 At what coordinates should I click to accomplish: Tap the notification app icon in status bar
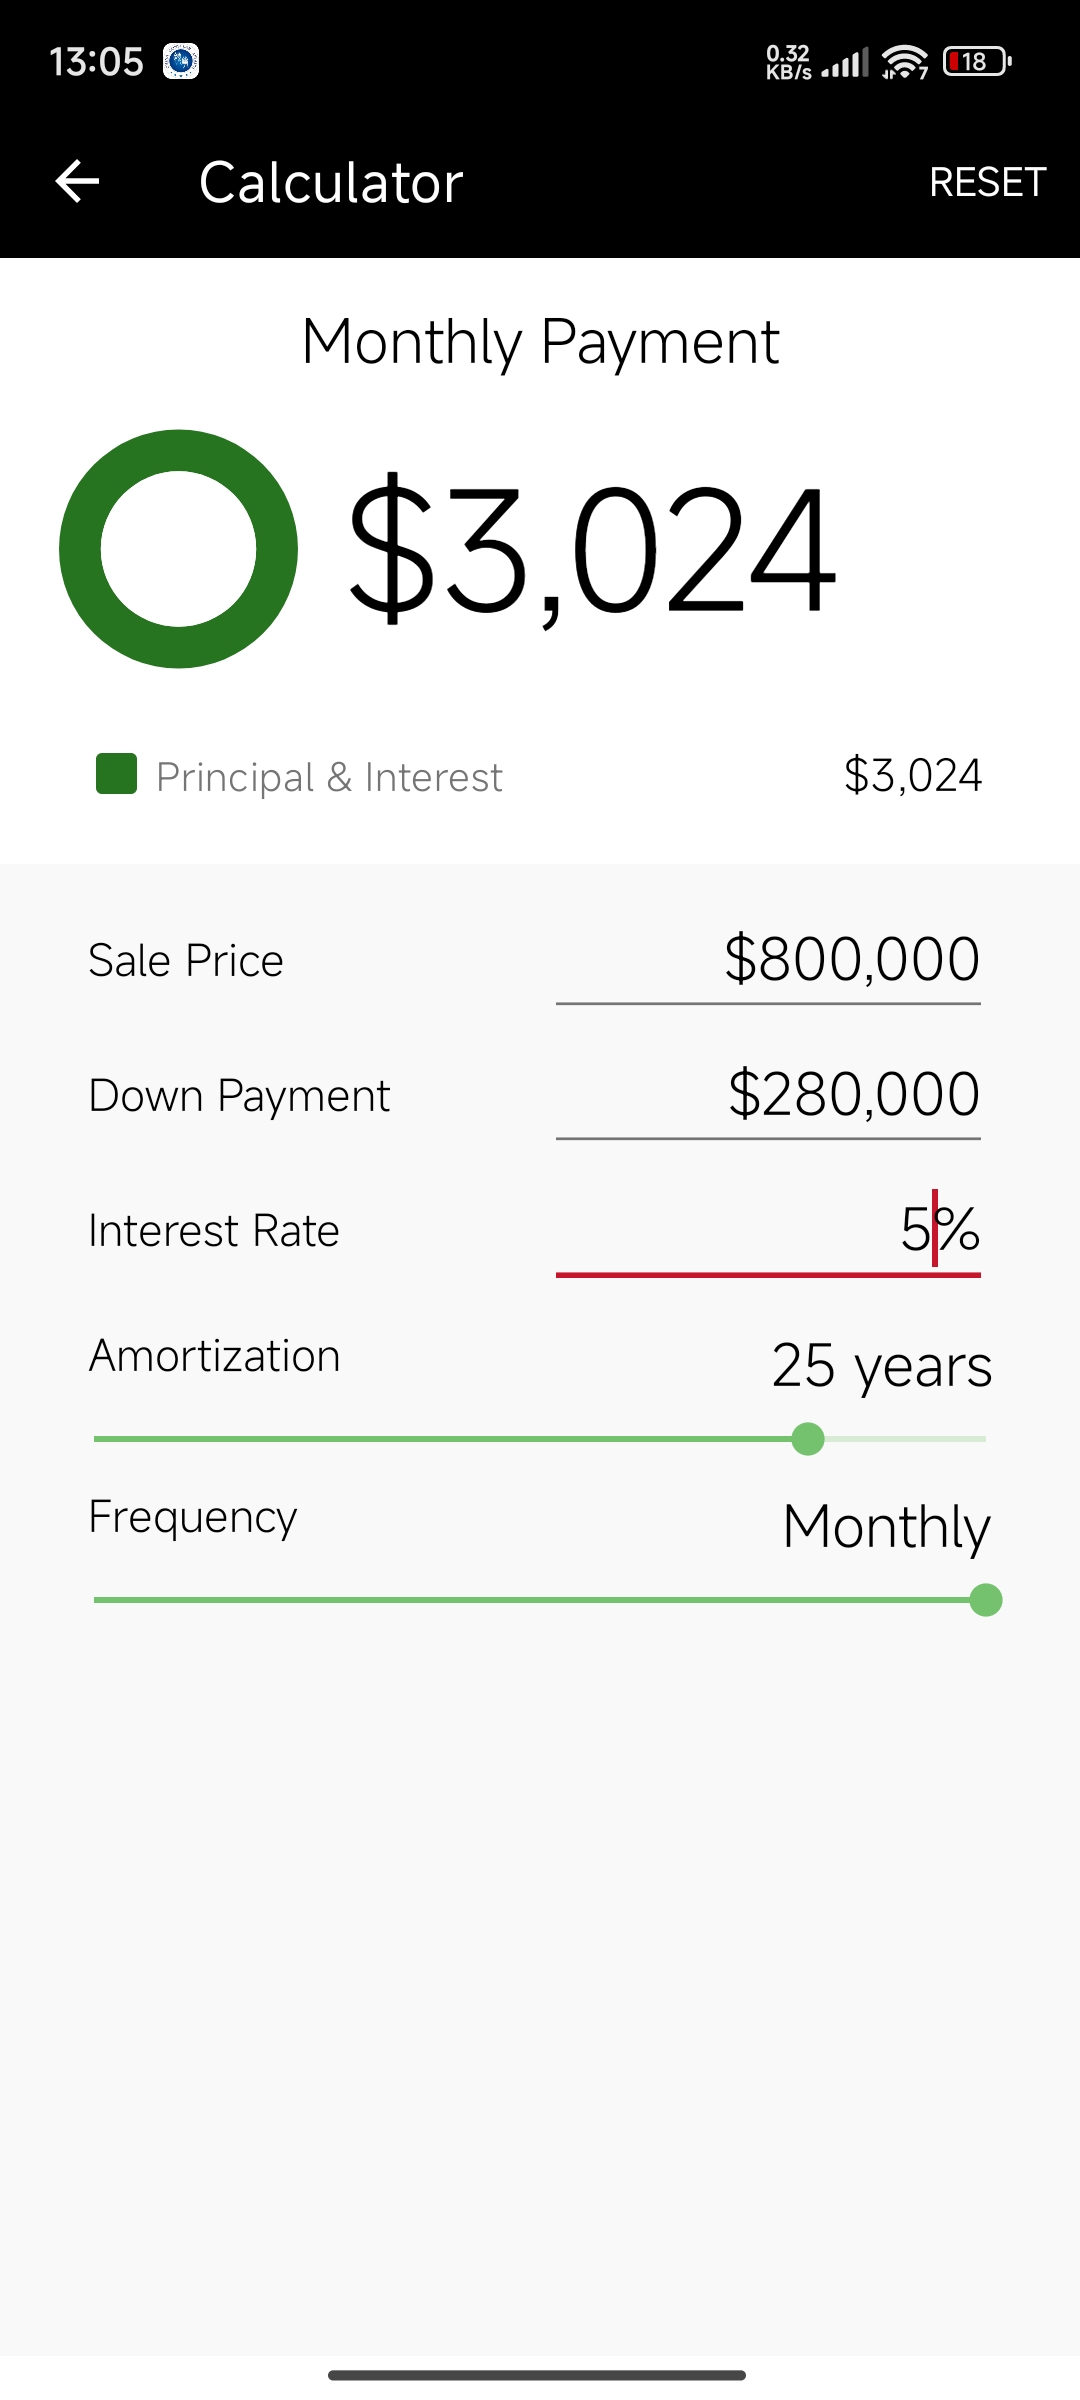point(181,61)
